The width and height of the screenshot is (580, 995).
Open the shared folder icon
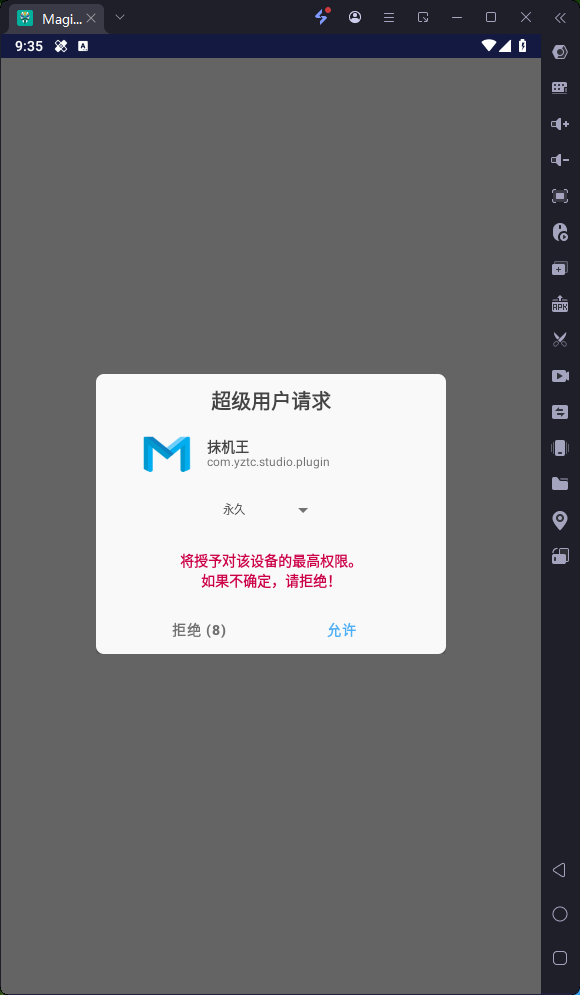[x=560, y=484]
